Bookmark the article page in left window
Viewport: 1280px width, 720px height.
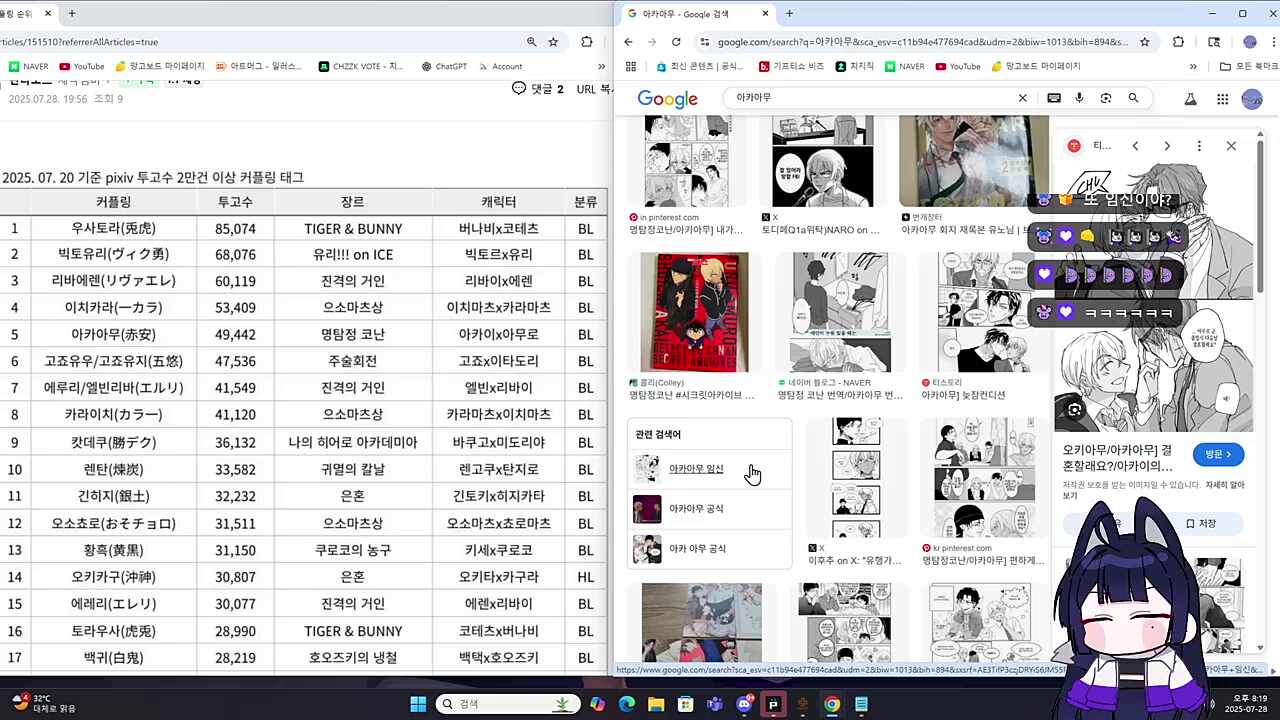point(553,42)
